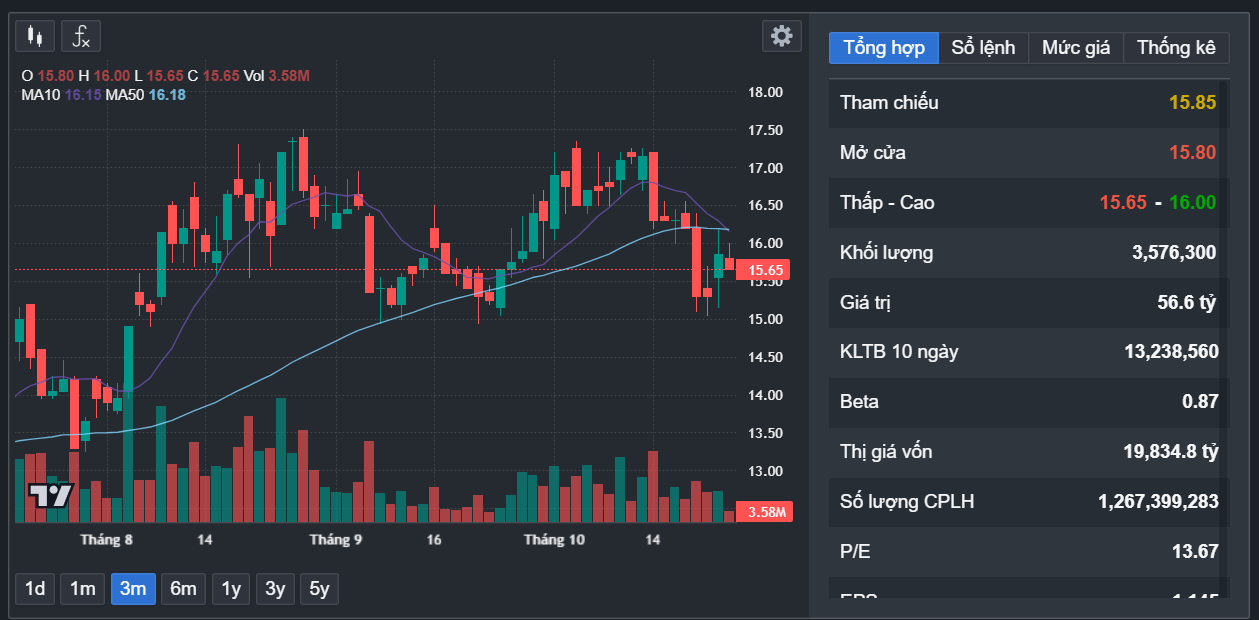Switch chart to 6m range

tap(183, 589)
